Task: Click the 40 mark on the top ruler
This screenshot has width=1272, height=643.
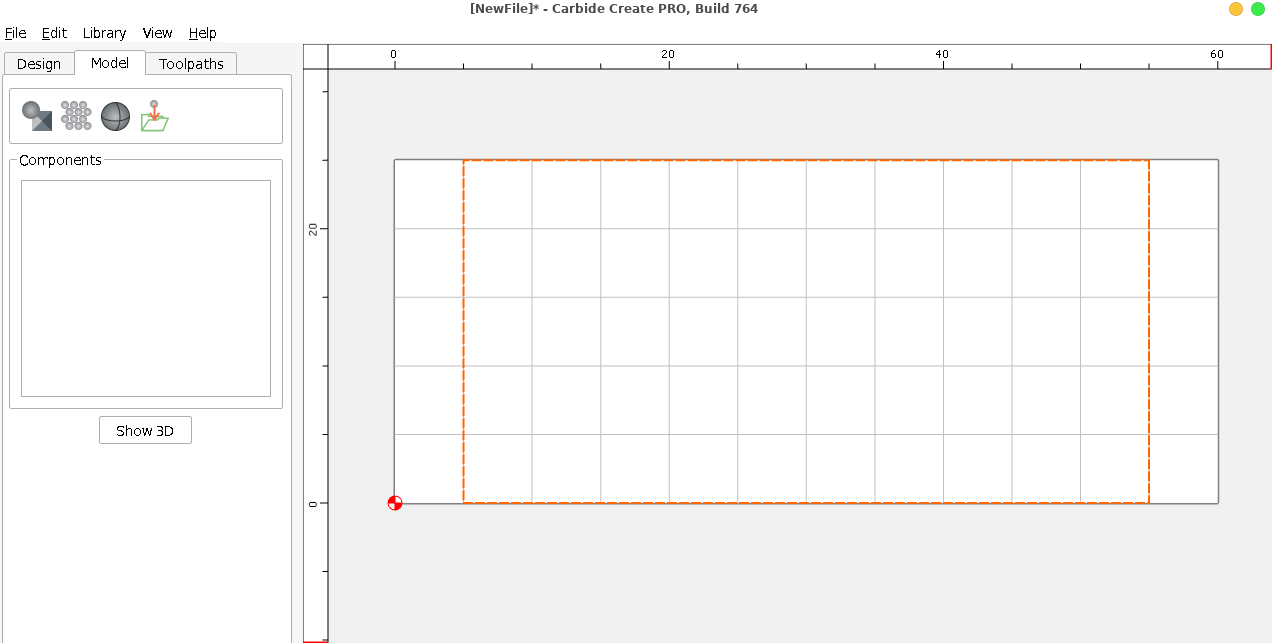Action: [942, 54]
